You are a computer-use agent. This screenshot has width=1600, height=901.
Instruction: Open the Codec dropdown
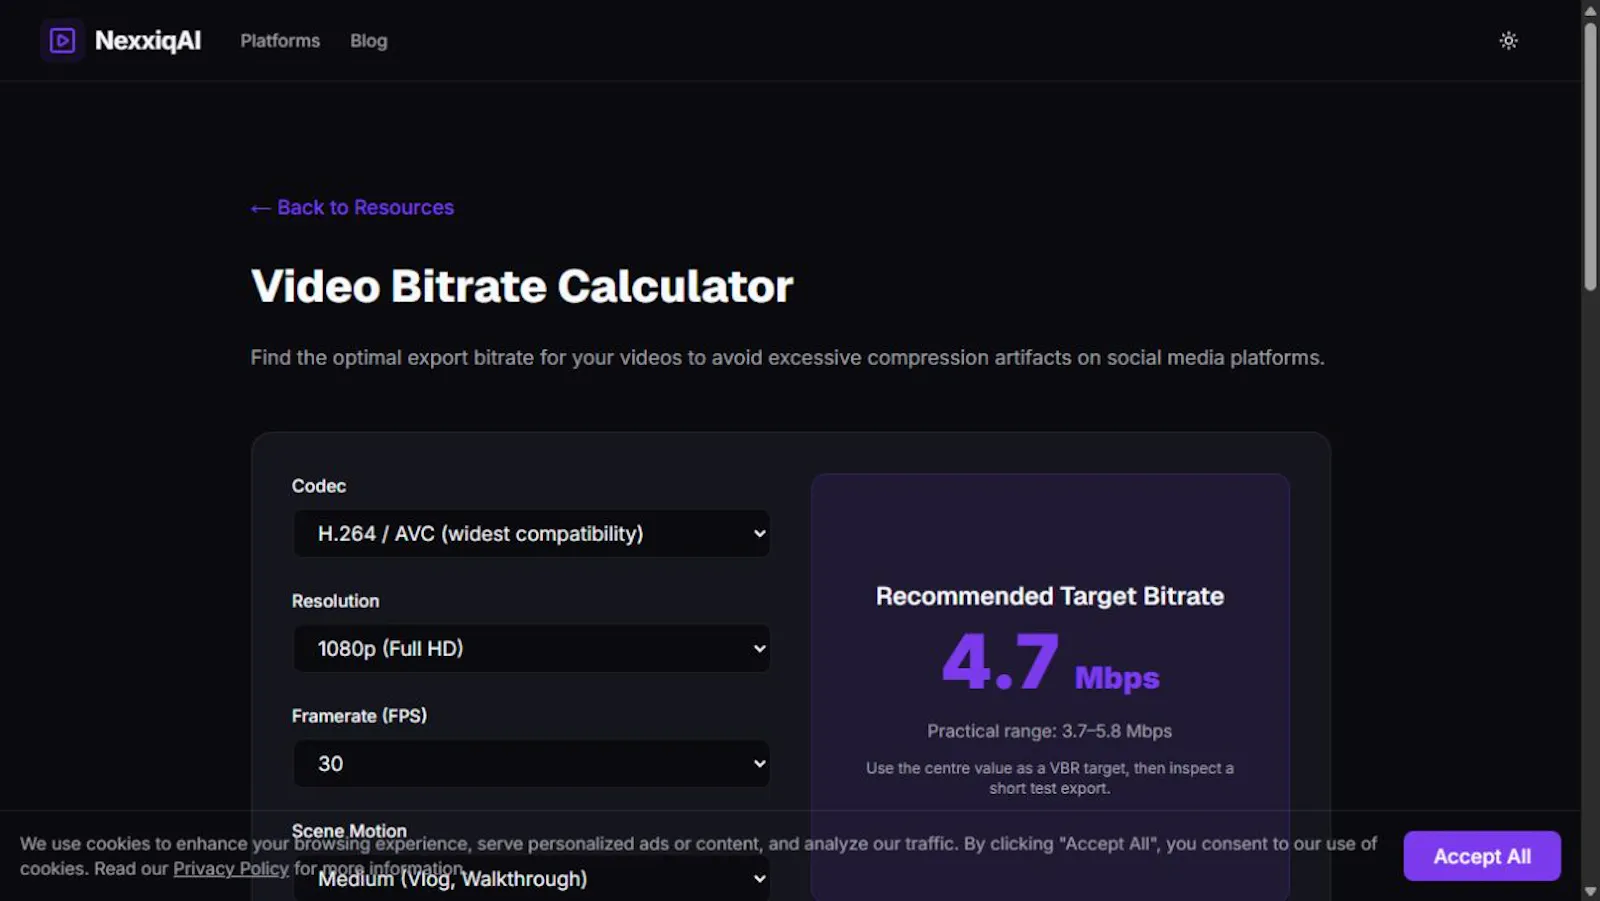(x=531, y=534)
